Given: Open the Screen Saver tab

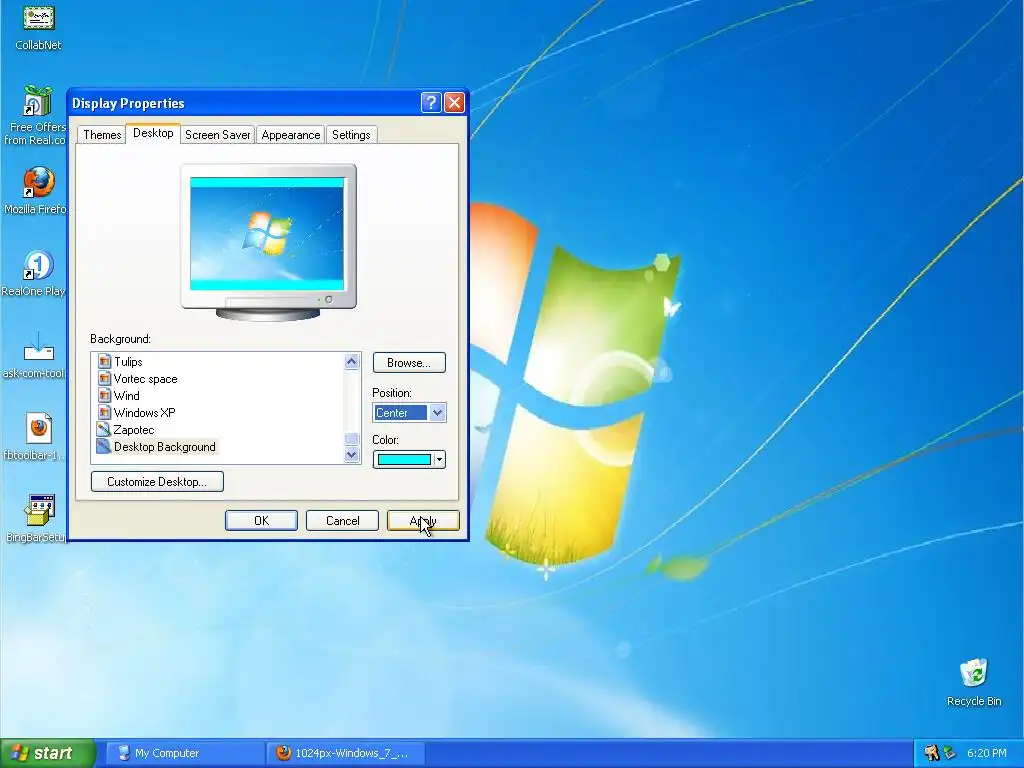Looking at the screenshot, I should click(x=217, y=135).
